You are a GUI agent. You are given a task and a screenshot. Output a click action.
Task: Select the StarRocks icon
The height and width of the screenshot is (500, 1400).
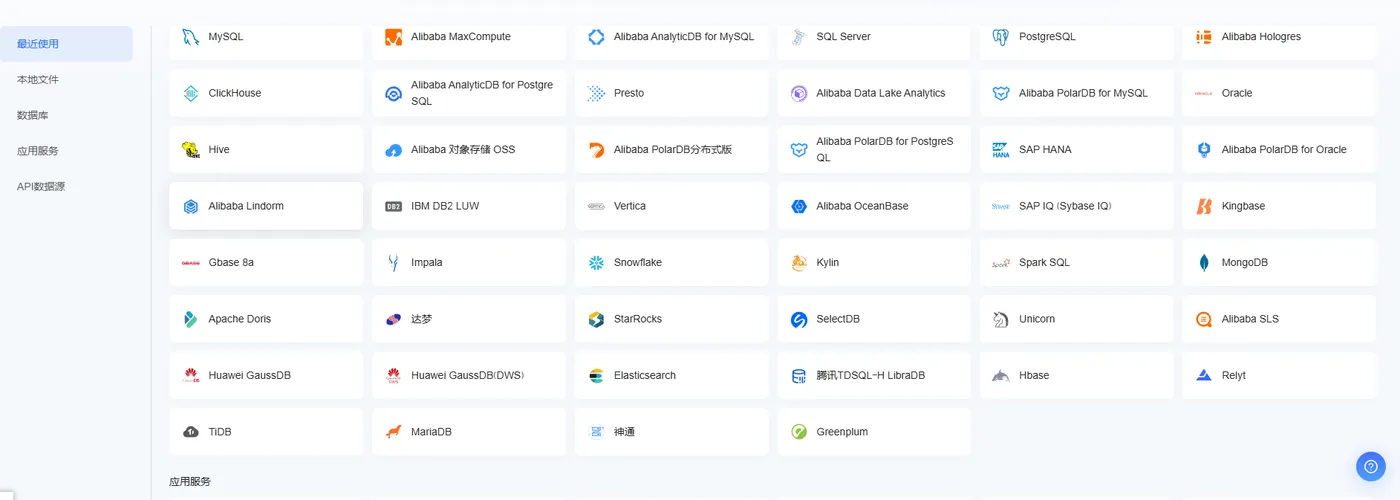[596, 319]
